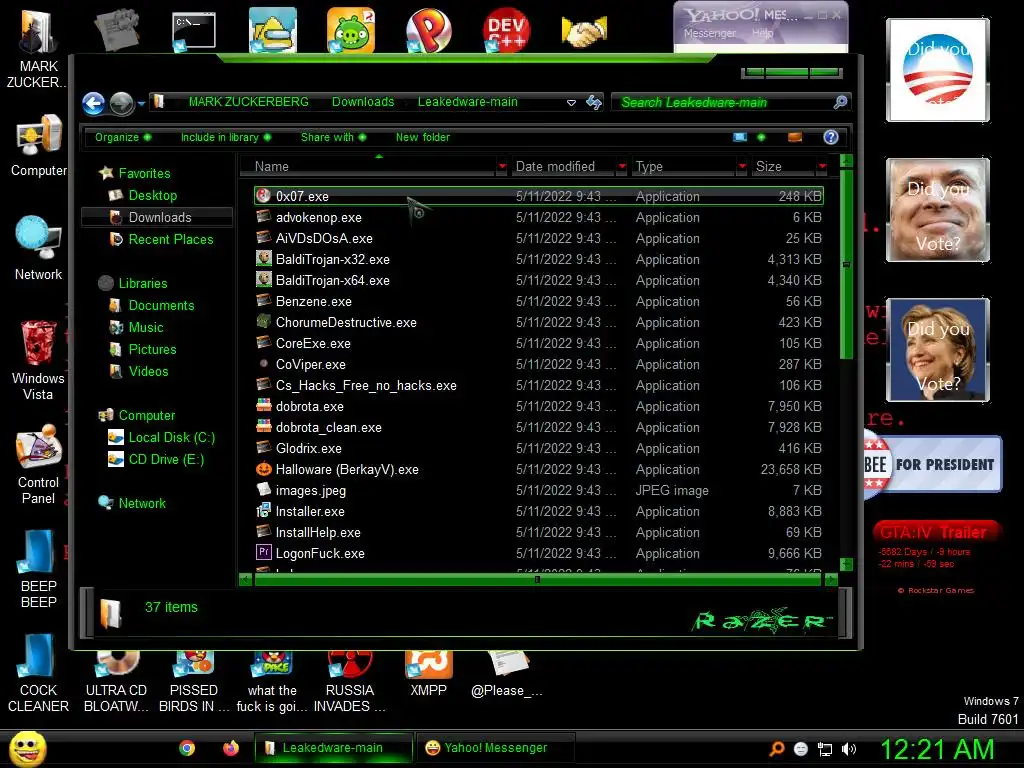Launch Firefox from the taskbar
Image resolution: width=1024 pixels, height=768 pixels.
pos(231,748)
